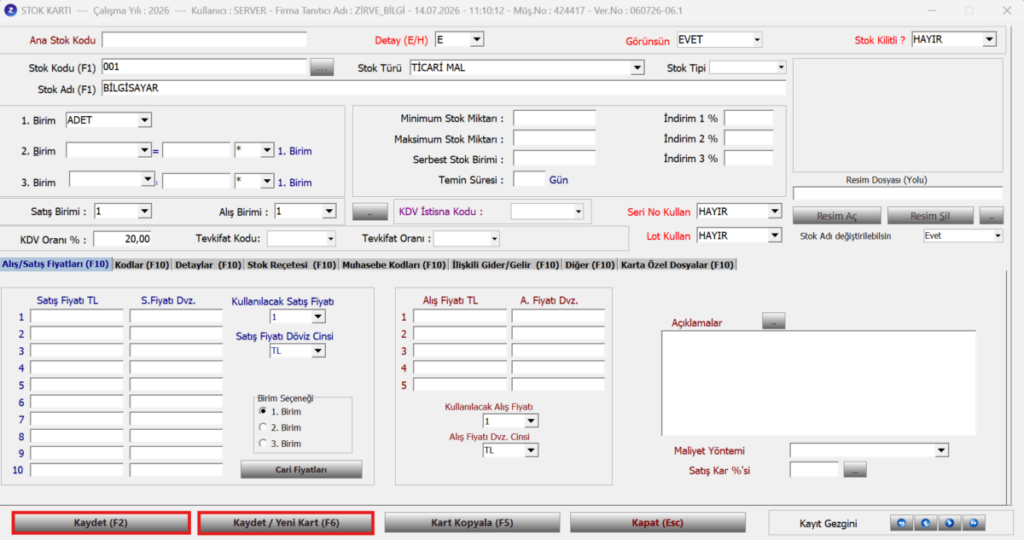The width and height of the screenshot is (1024, 540).
Task: Click small ellipsis button beside Resim Sil
Action: (991, 215)
